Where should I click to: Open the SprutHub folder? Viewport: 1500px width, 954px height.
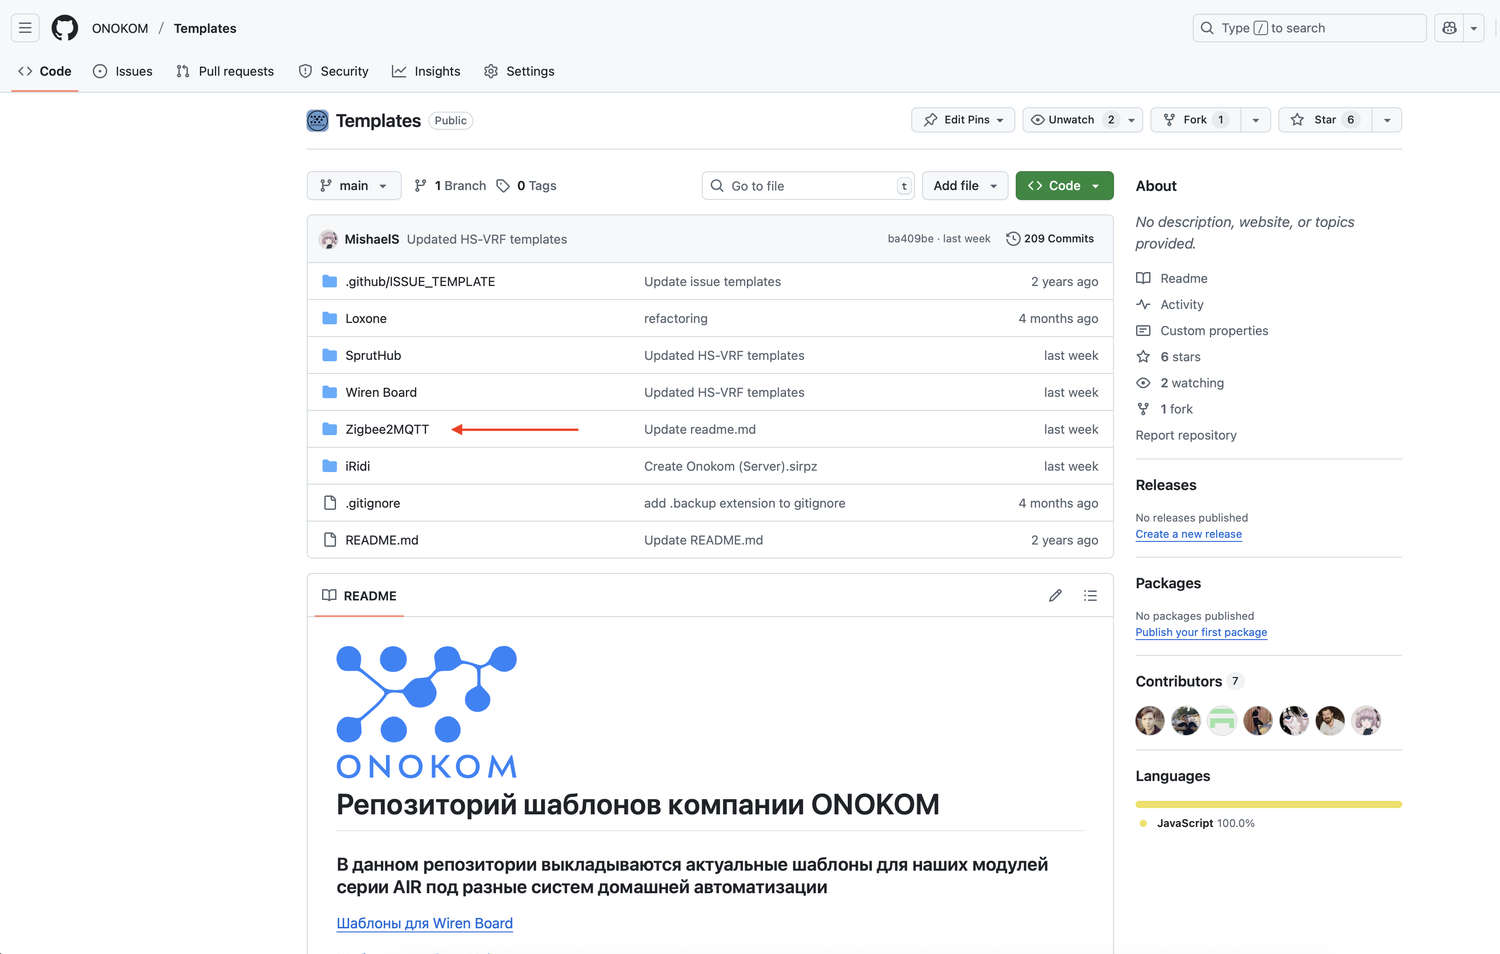tap(373, 356)
